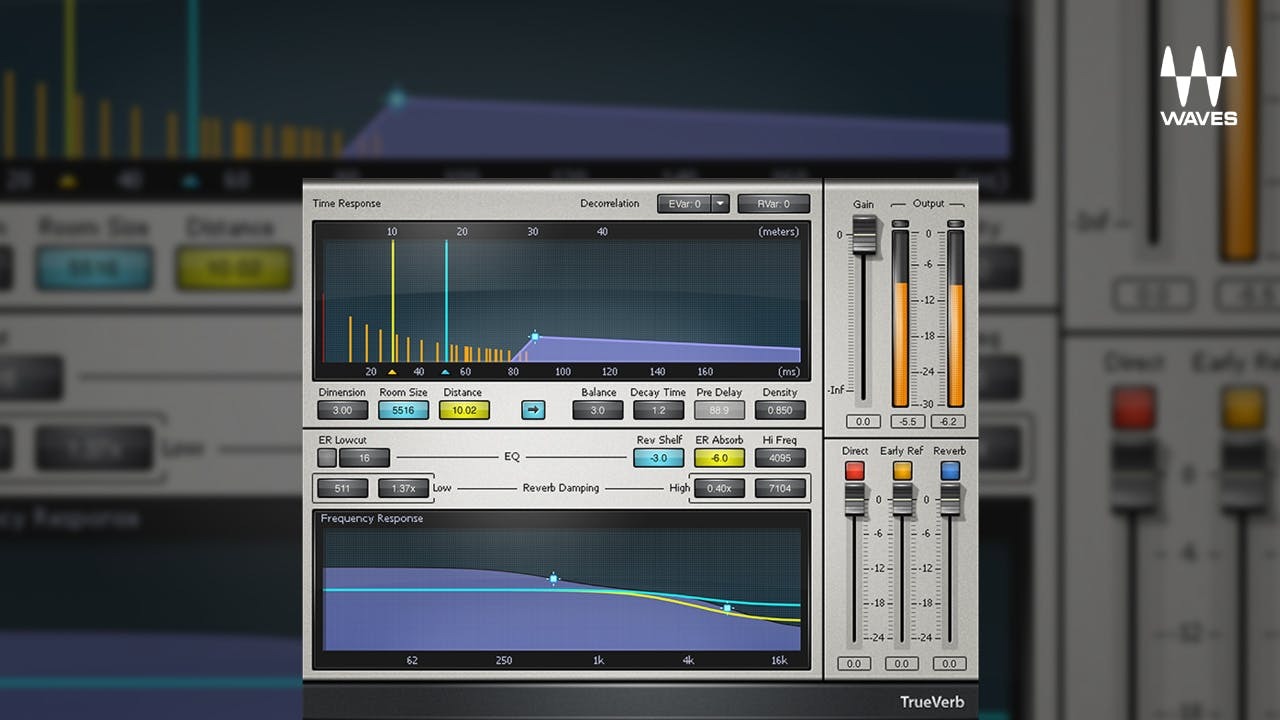The width and height of the screenshot is (1280, 720).
Task: Click the cyan triangle marker below the time axis
Action: [447, 371]
